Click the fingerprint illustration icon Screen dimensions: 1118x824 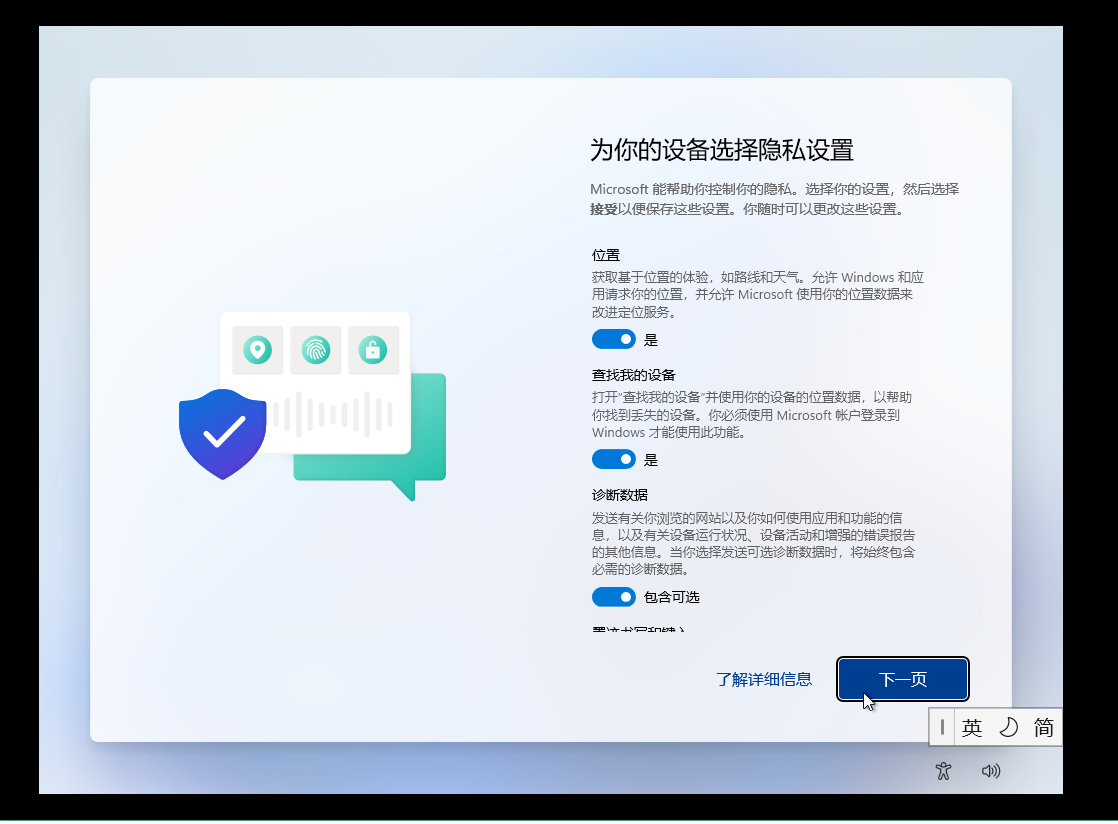316,350
